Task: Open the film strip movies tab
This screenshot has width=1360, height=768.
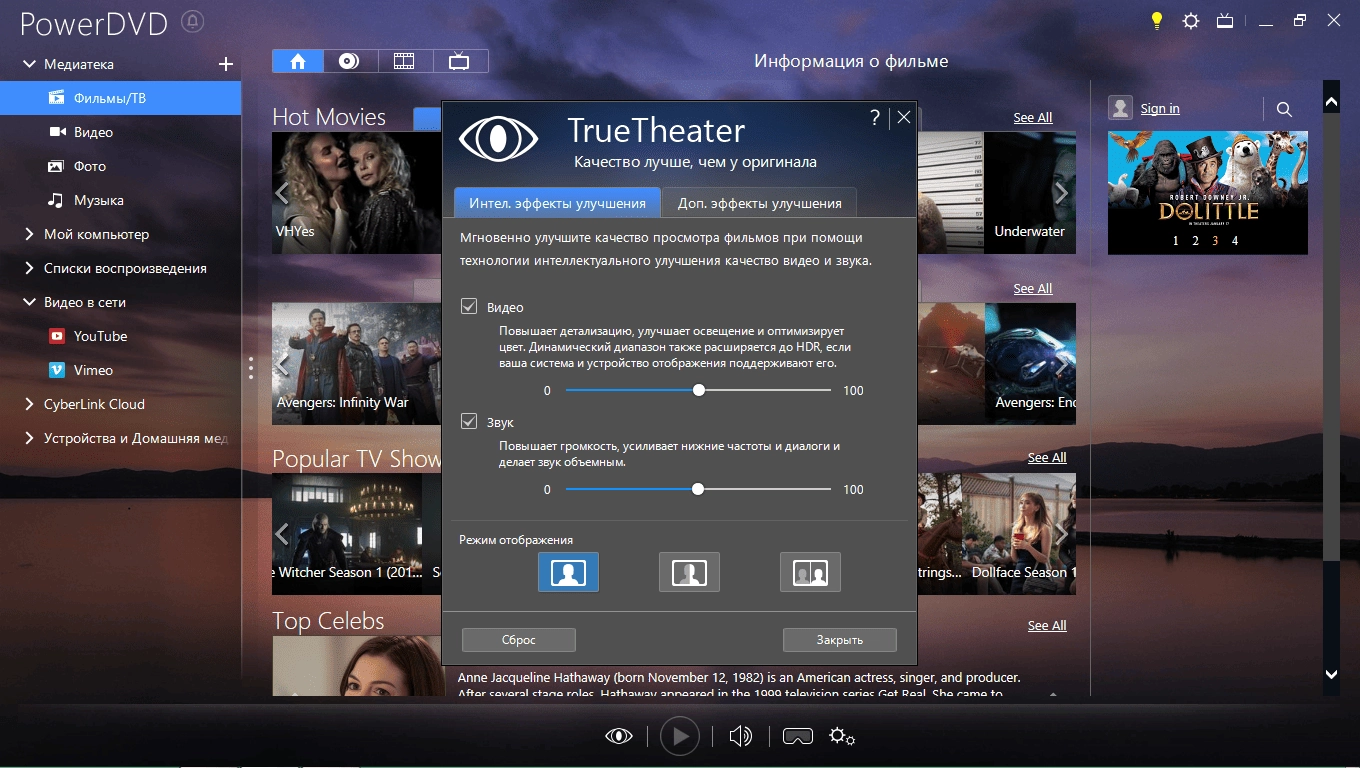Action: point(404,61)
